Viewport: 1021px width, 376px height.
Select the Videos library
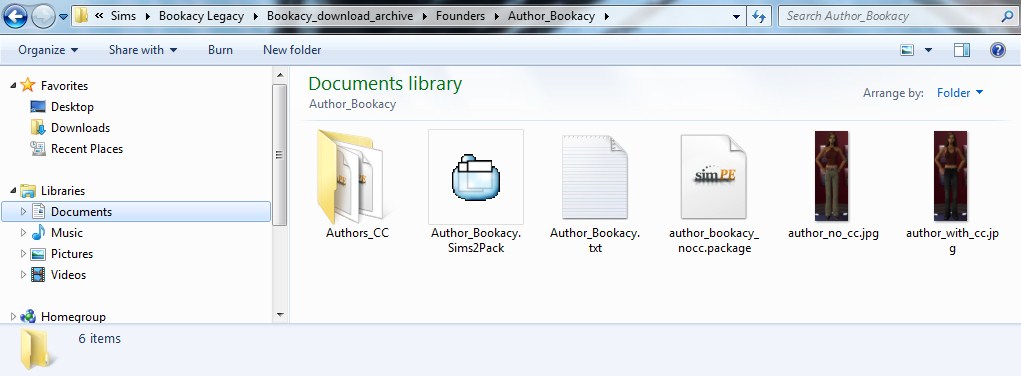[x=68, y=274]
